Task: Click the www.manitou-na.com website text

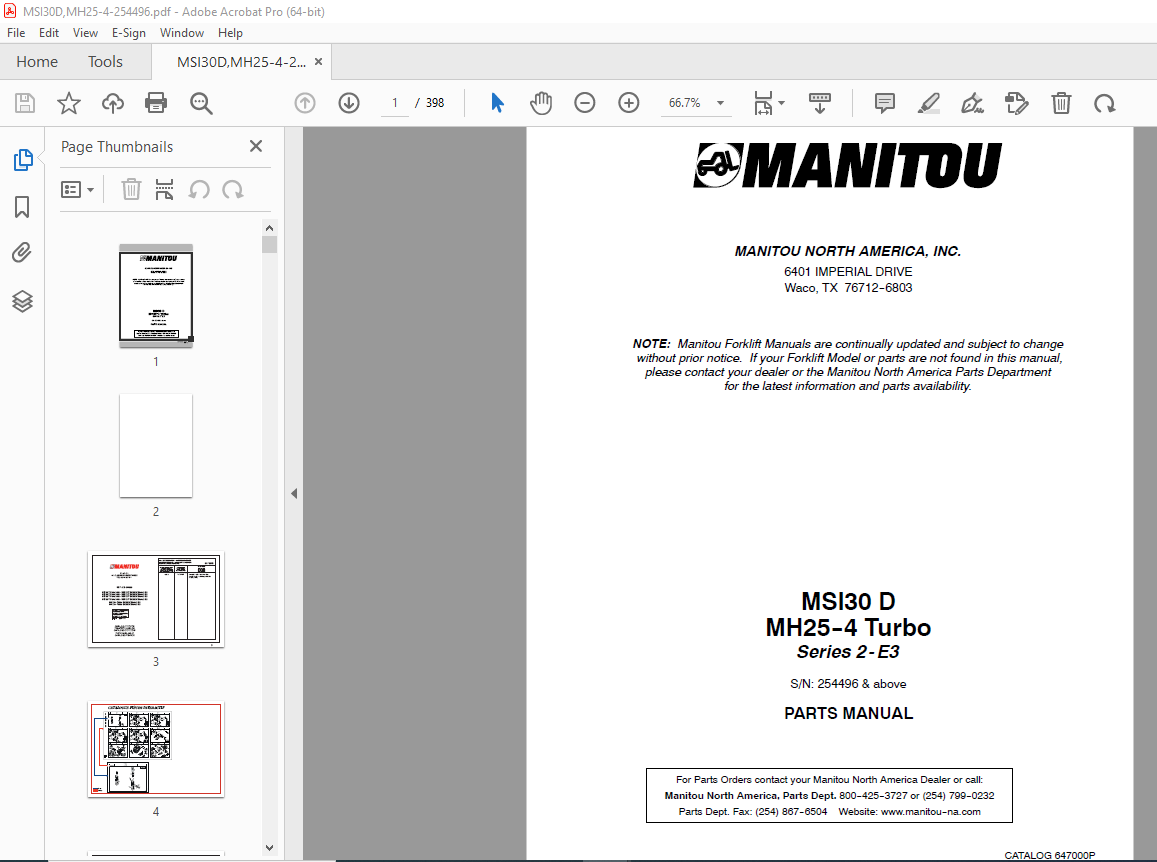Action: [x=930, y=811]
